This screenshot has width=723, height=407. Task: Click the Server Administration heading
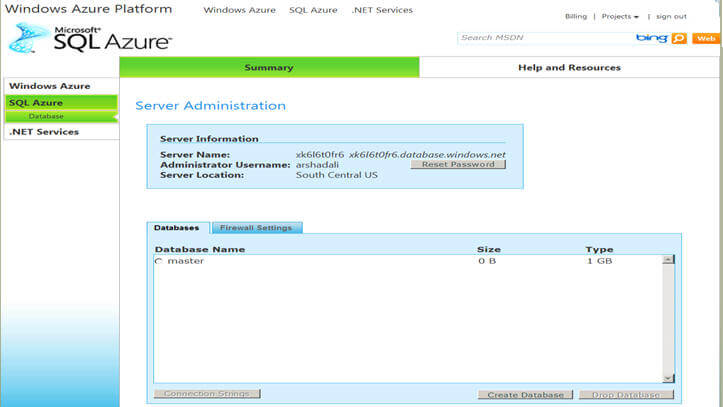click(210, 106)
